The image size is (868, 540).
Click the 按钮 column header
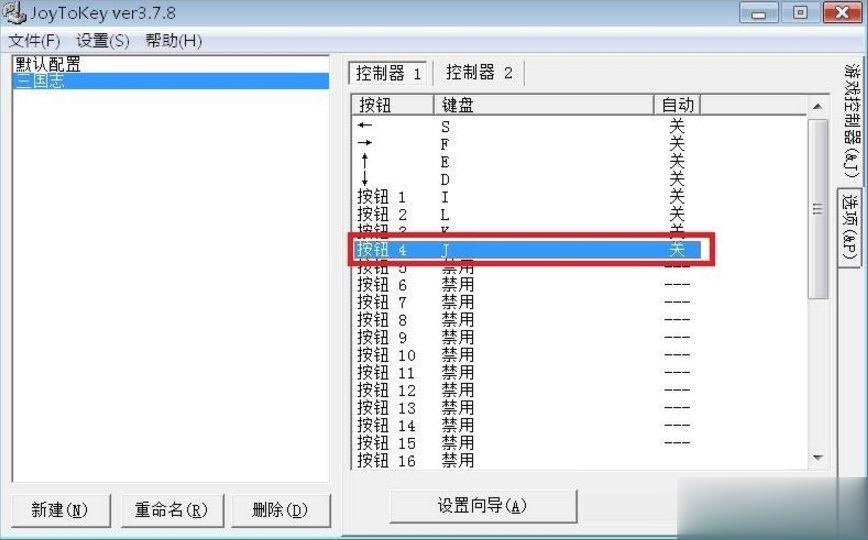(392, 105)
